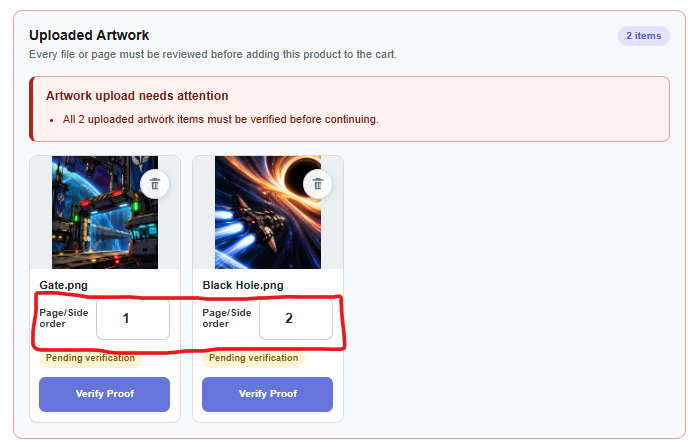Click the Page/Side order label on Gate.png
Image resolution: width=697 pixels, height=447 pixels.
(64, 318)
